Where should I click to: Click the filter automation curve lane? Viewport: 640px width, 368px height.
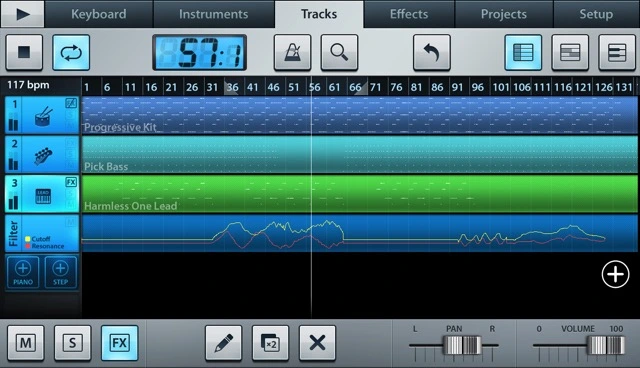(360, 233)
